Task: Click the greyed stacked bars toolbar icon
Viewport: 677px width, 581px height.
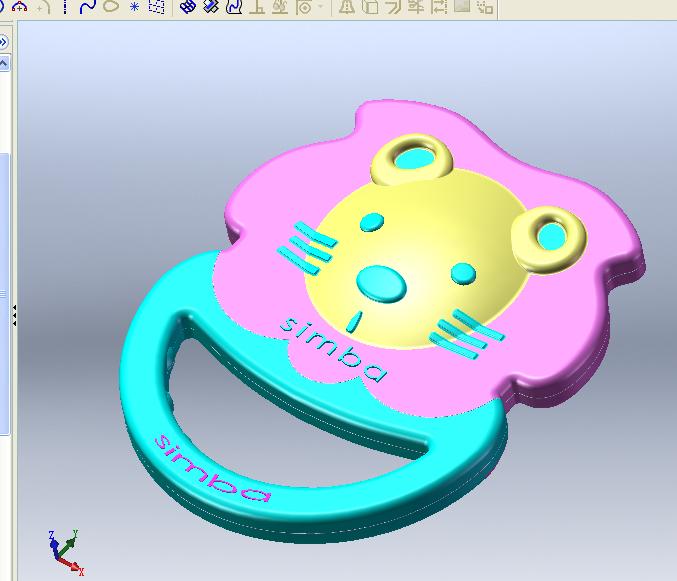Action: click(x=416, y=6)
